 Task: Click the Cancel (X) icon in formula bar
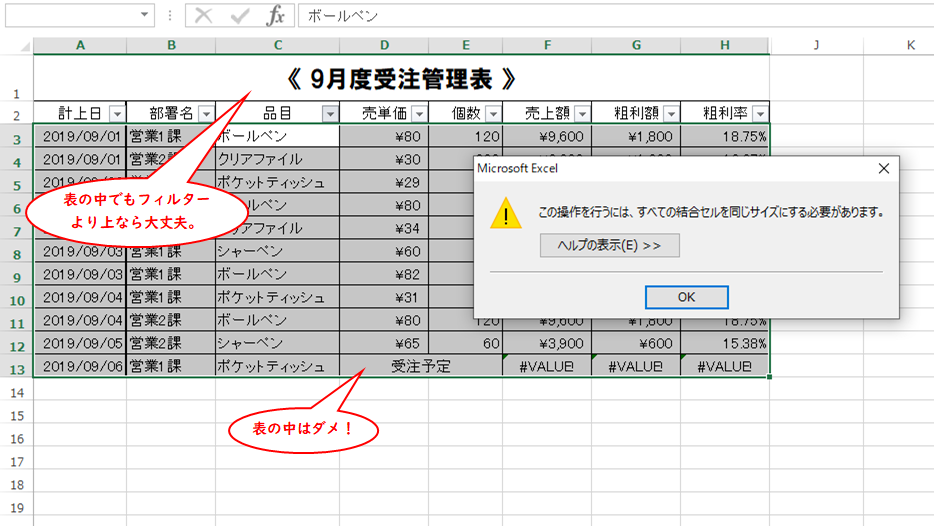pyautogui.click(x=204, y=16)
